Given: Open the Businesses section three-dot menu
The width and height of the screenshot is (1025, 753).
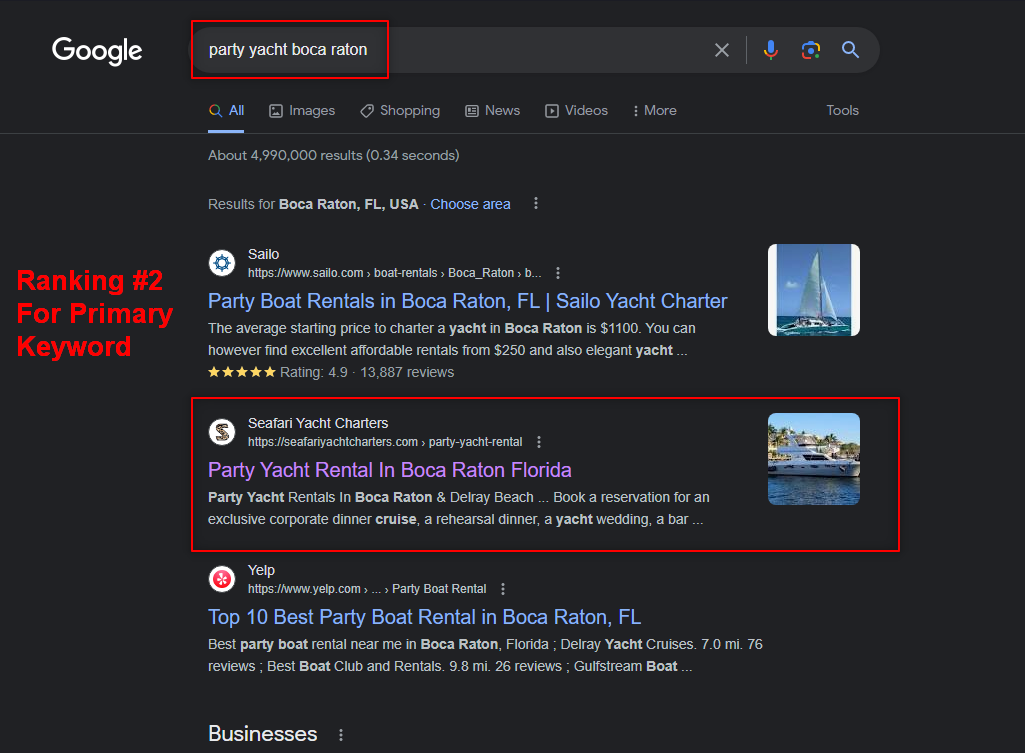Looking at the screenshot, I should [x=341, y=735].
